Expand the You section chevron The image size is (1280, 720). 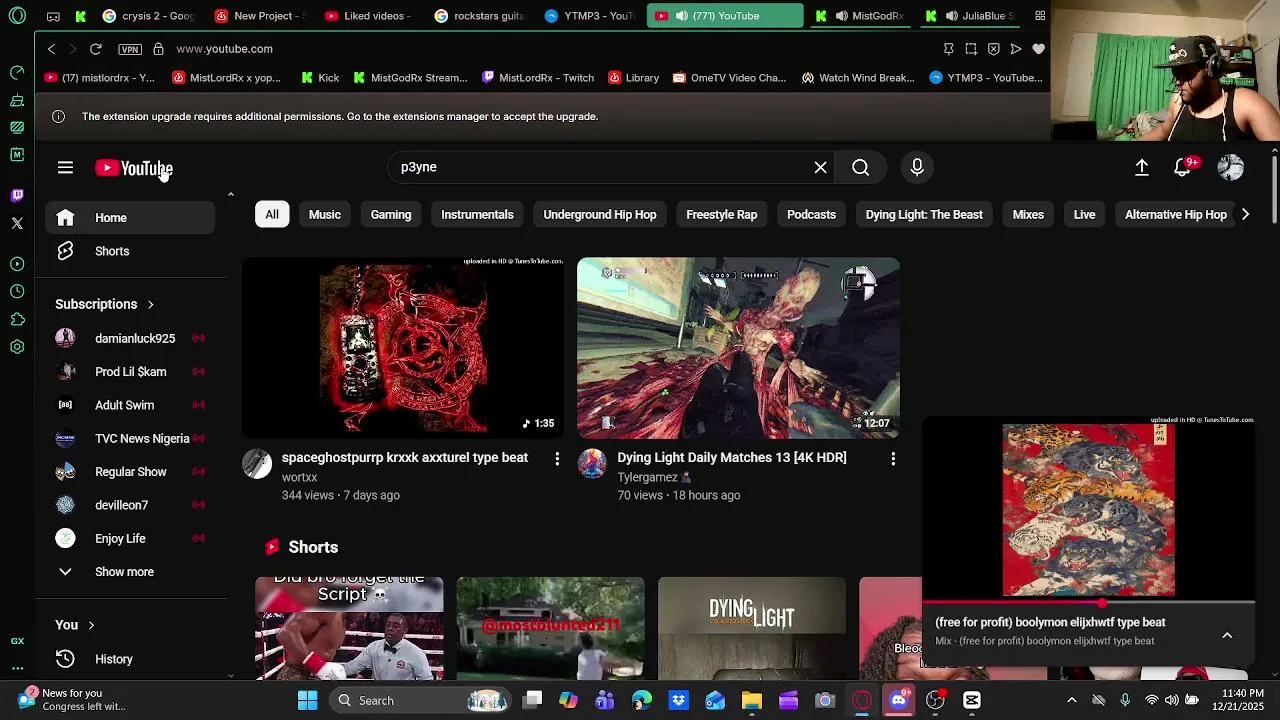[x=91, y=625]
